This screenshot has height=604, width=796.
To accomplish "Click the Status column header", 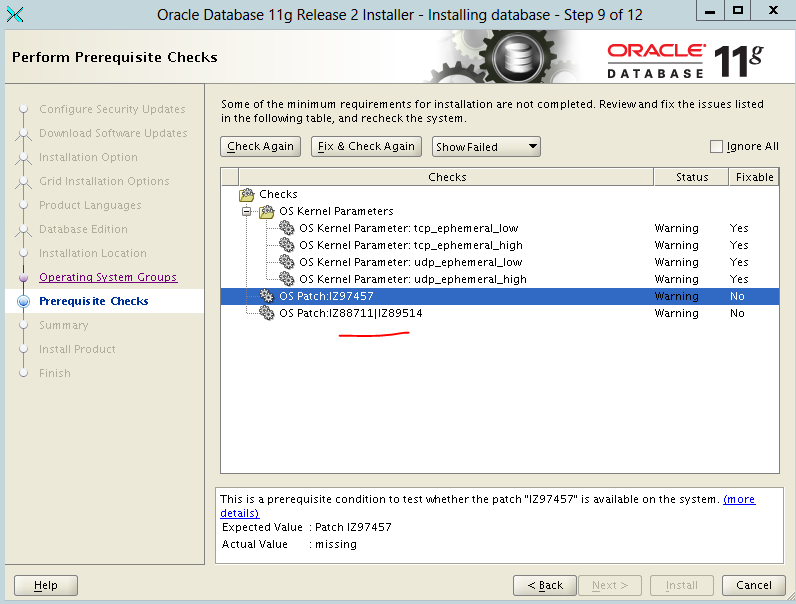I will click(x=691, y=177).
